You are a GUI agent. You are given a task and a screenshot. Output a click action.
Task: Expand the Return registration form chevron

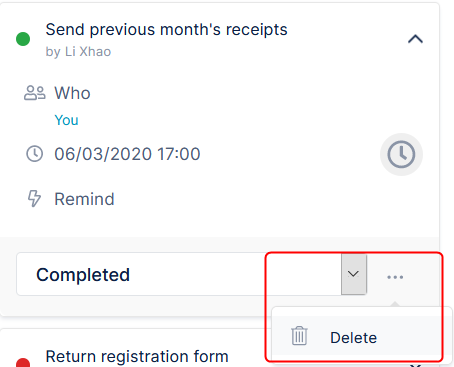point(415,365)
